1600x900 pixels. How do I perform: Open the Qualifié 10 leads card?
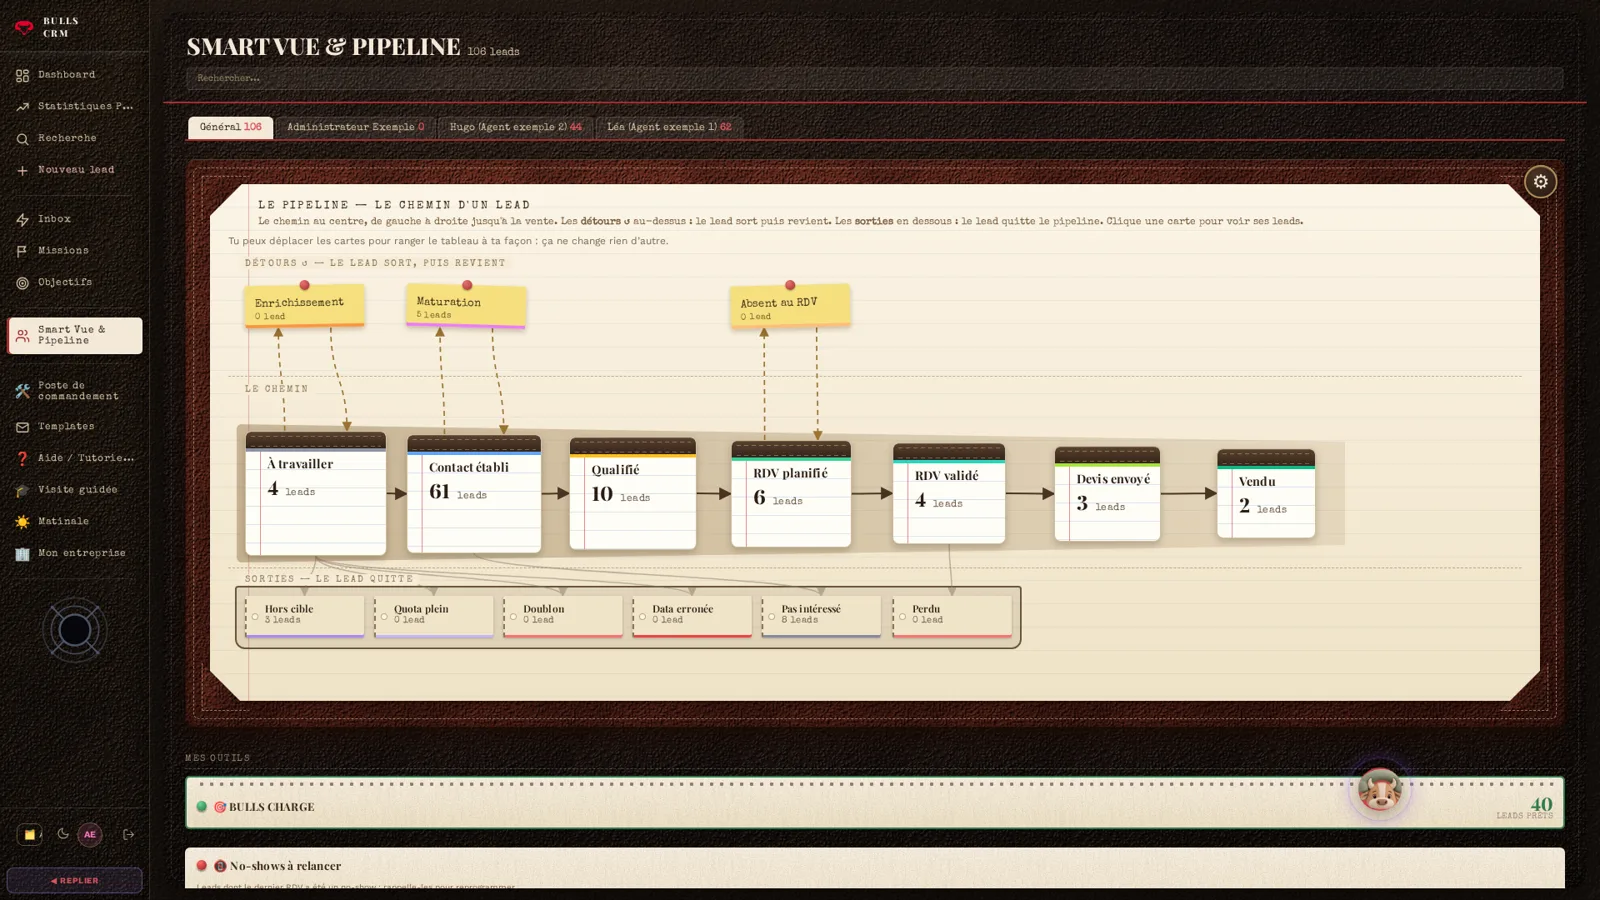pyautogui.click(x=633, y=494)
